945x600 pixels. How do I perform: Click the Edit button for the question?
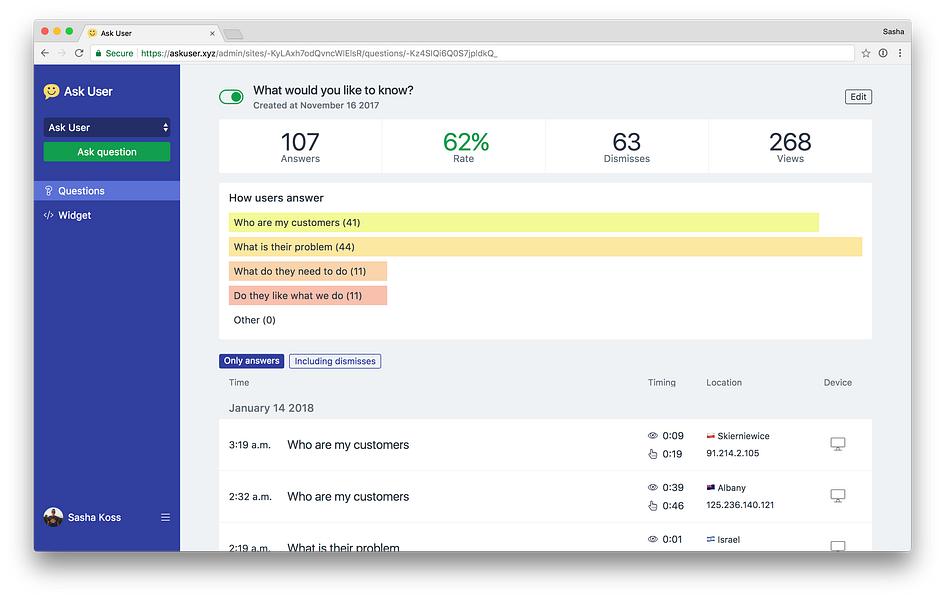(858, 96)
